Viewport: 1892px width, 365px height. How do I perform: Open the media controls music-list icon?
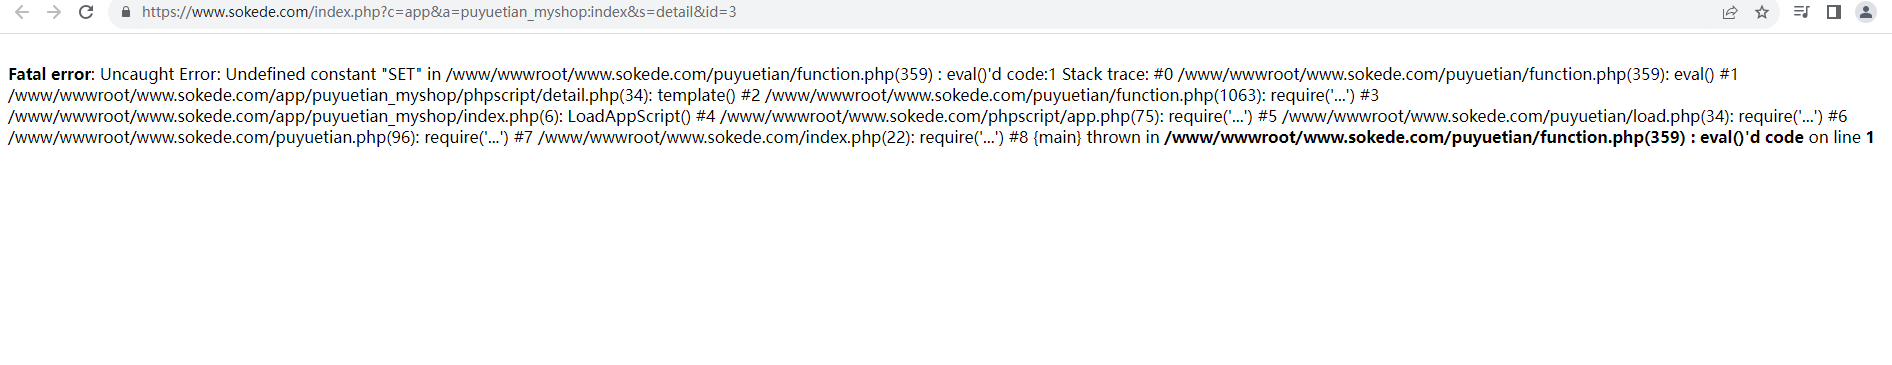pos(1801,12)
